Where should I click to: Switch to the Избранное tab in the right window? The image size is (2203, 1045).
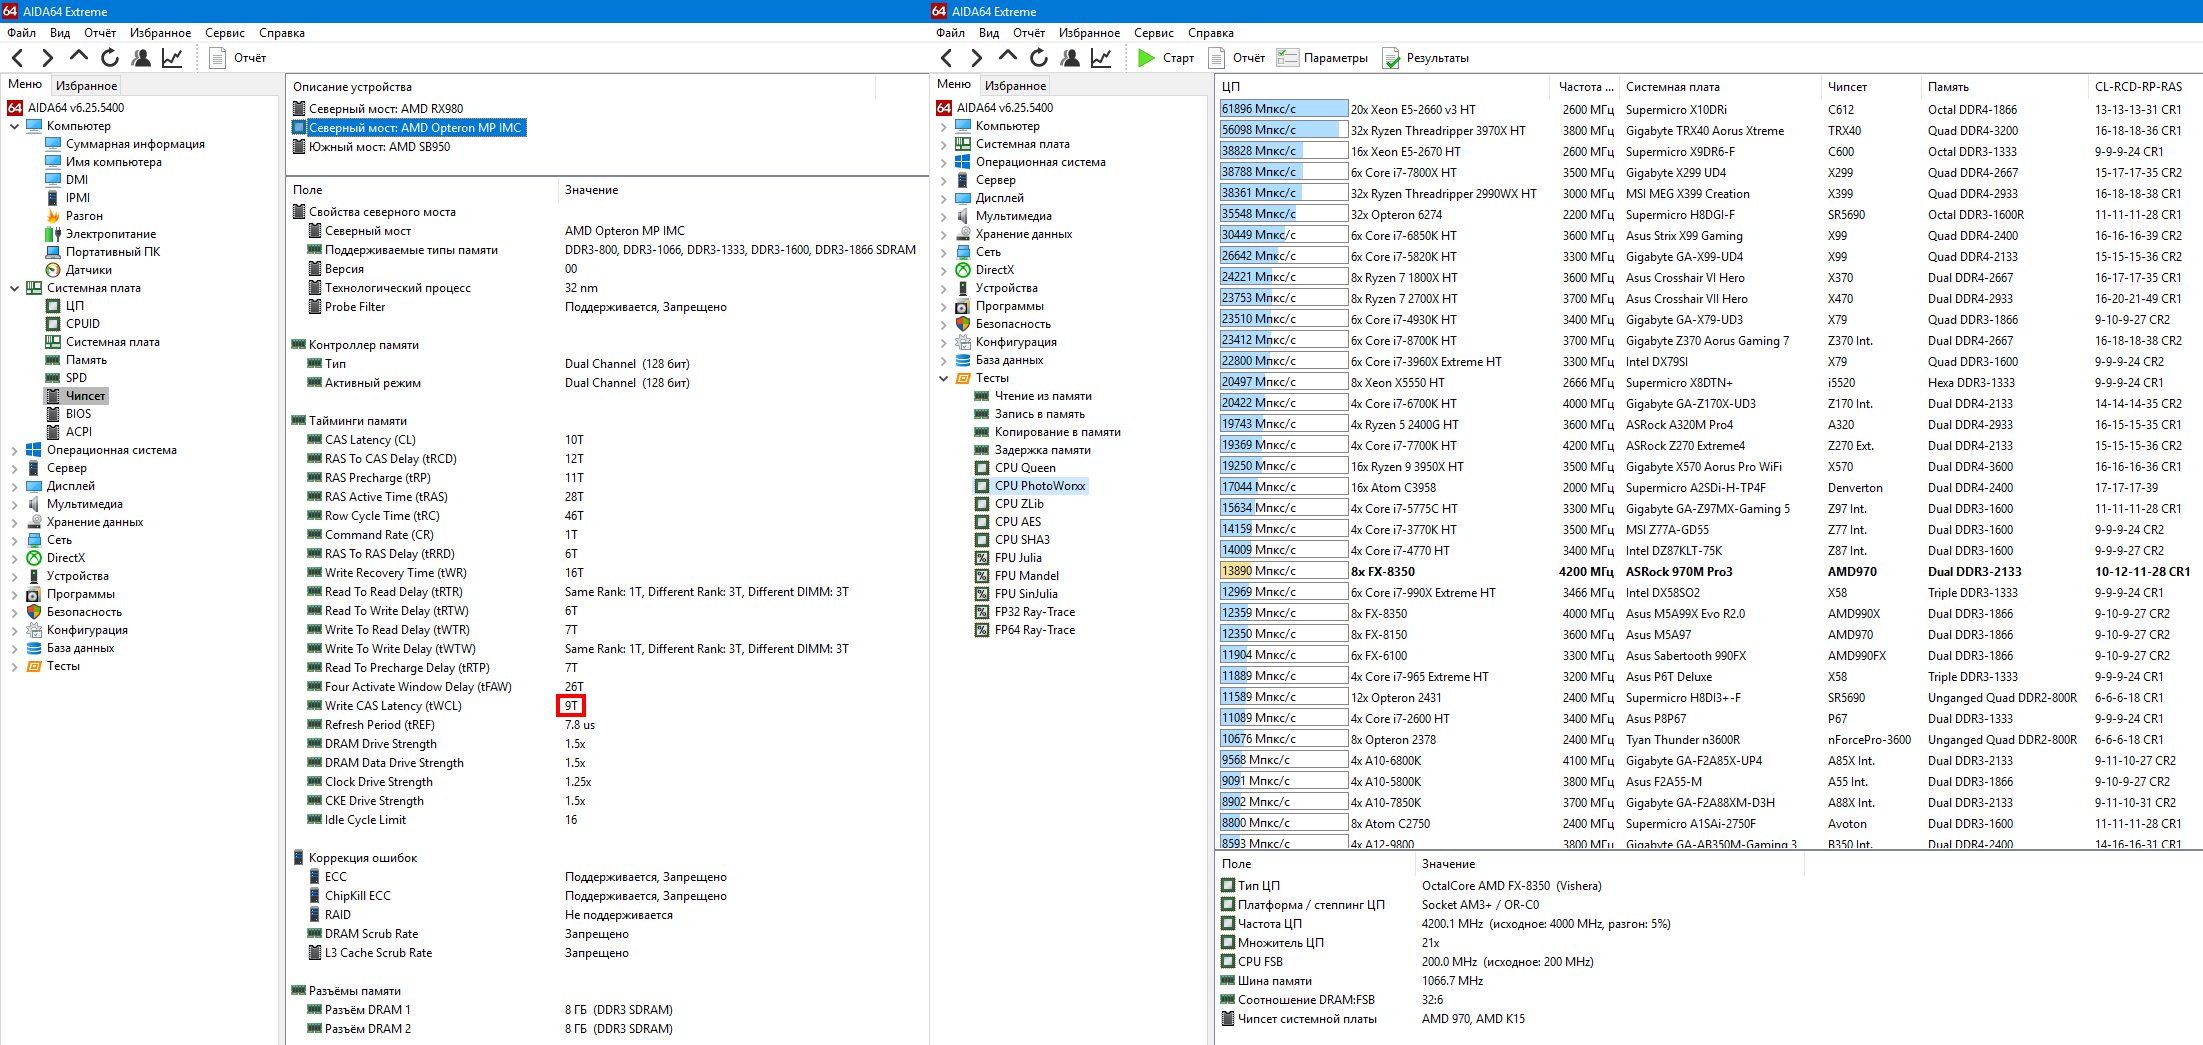tap(1015, 86)
